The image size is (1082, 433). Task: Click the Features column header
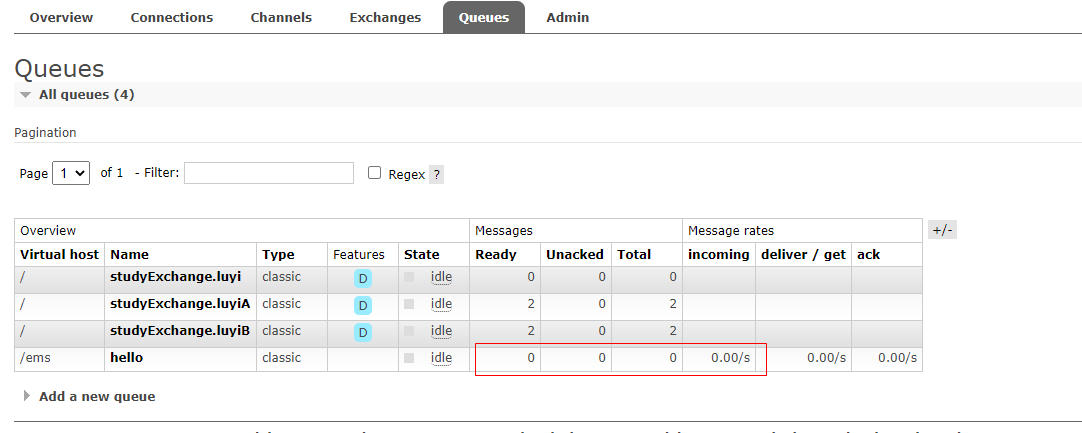coord(358,254)
